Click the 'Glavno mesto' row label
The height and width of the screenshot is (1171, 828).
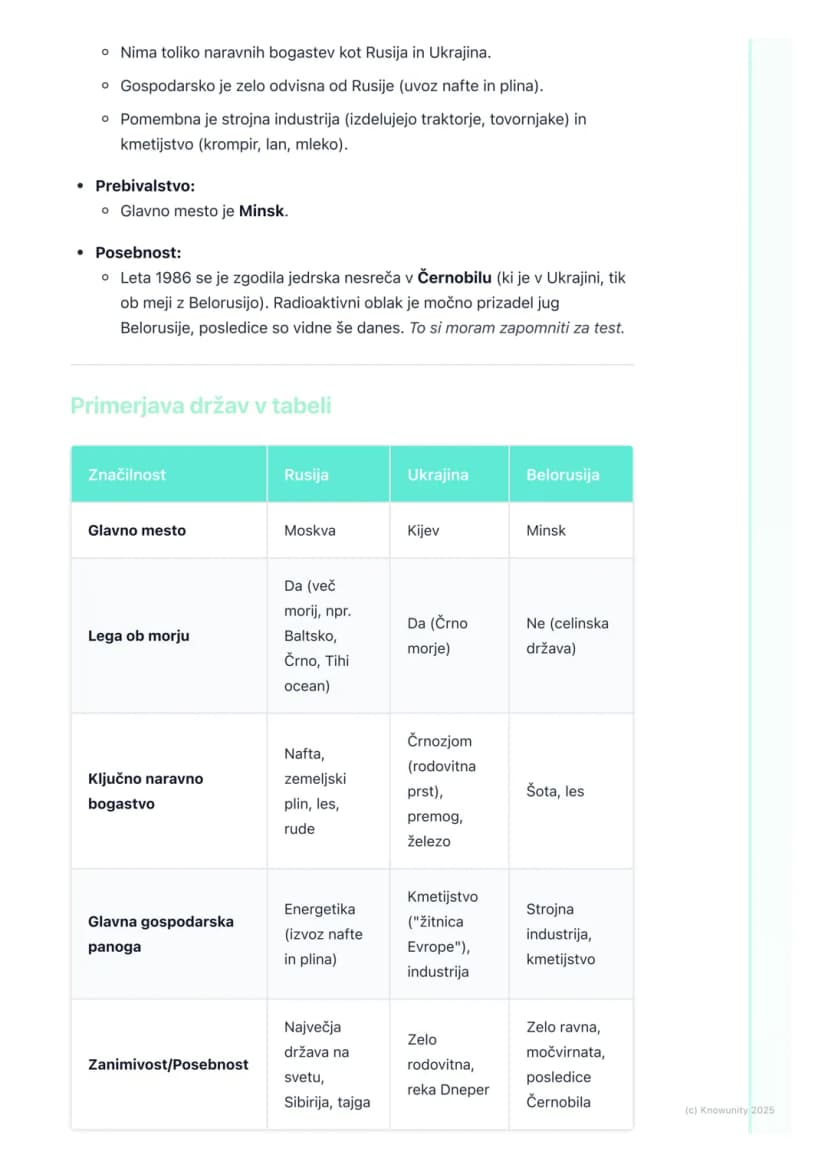tap(137, 530)
